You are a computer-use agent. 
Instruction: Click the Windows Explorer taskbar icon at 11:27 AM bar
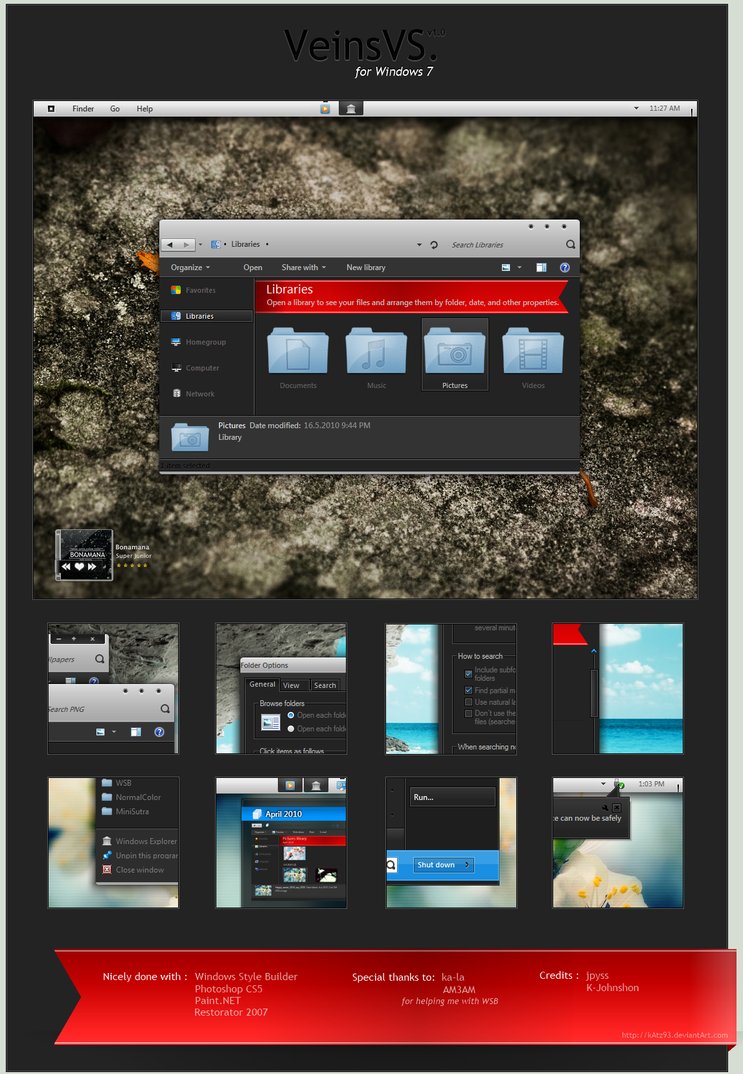point(351,108)
